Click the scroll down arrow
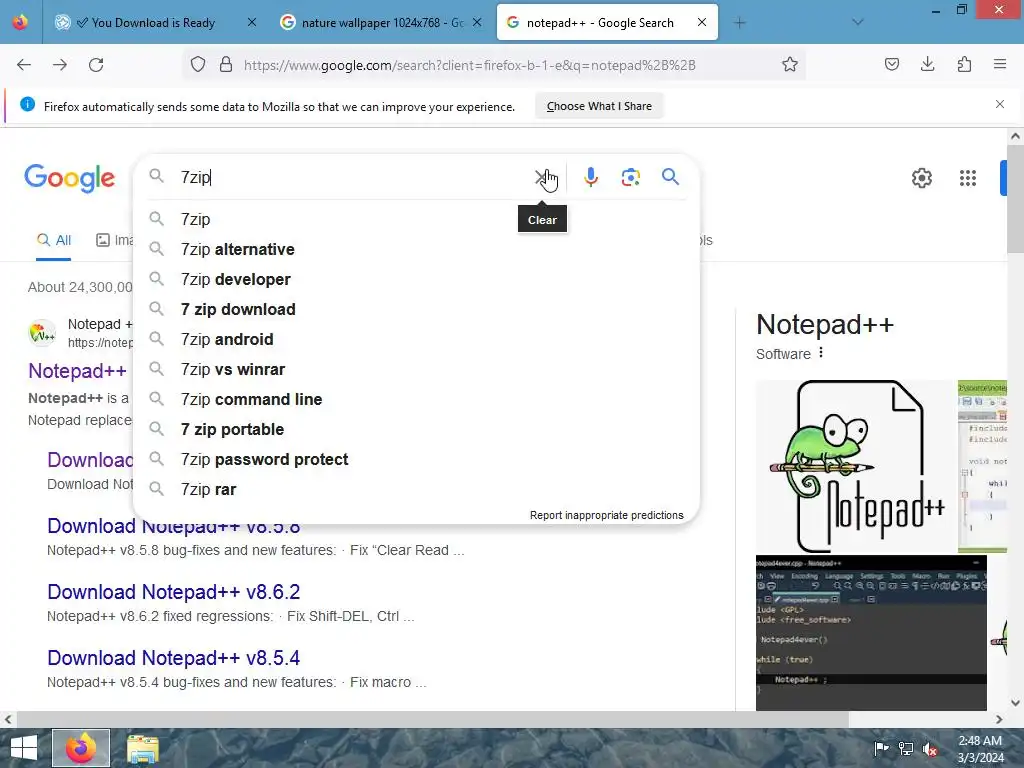 1015,703
